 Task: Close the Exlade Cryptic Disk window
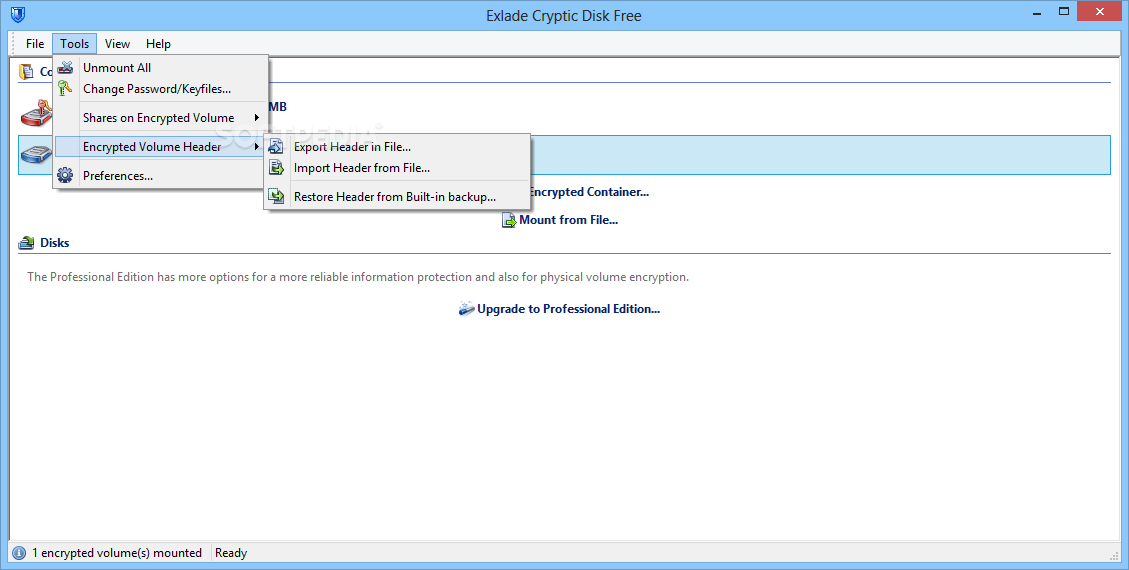(1100, 12)
